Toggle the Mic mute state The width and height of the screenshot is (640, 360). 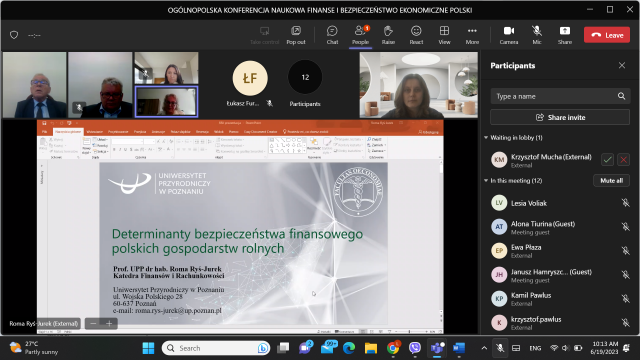pos(537,35)
